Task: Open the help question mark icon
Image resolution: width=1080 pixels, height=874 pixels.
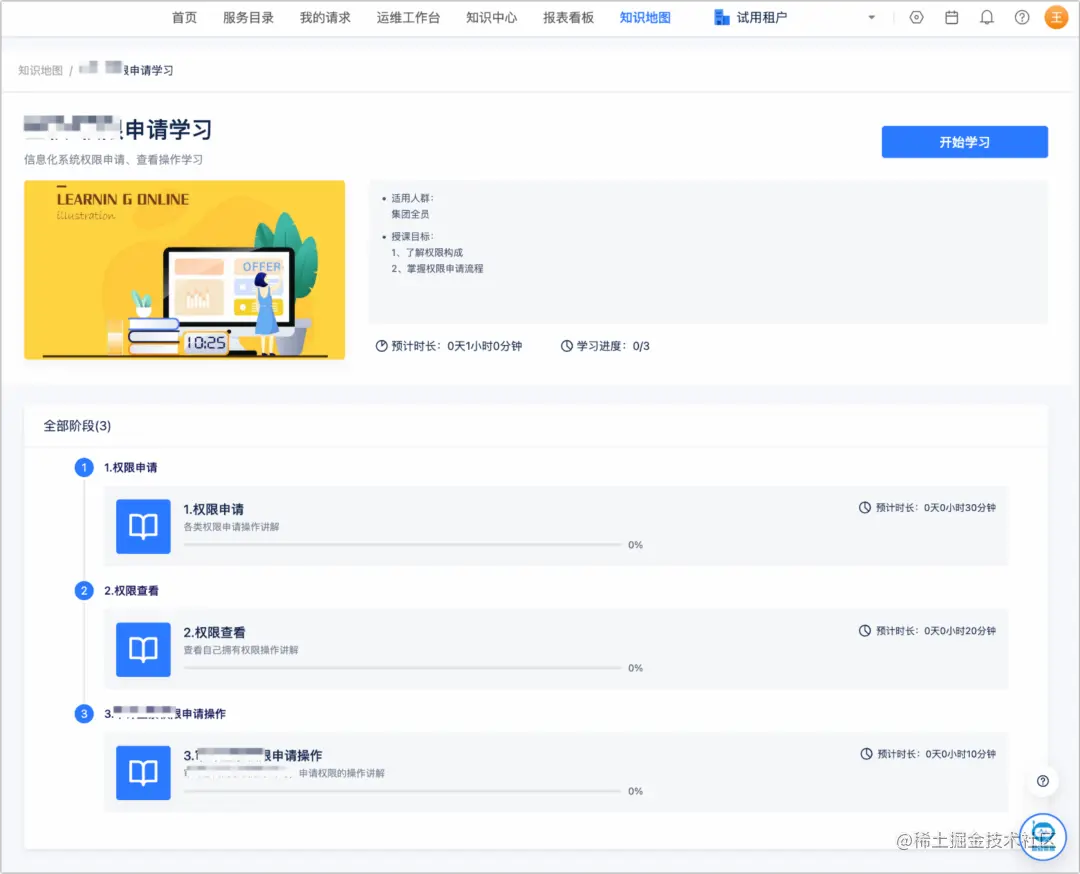Action: pyautogui.click(x=1021, y=17)
